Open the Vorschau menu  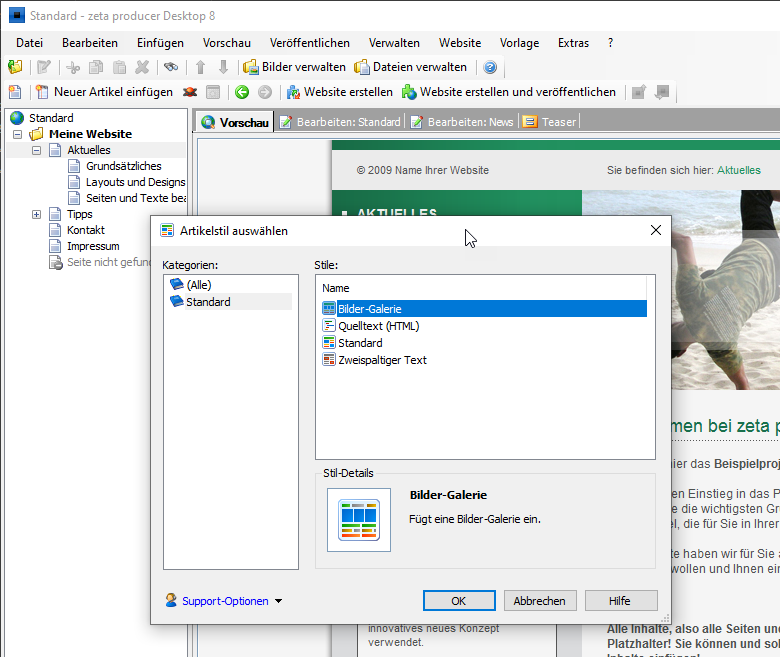pyautogui.click(x=227, y=43)
